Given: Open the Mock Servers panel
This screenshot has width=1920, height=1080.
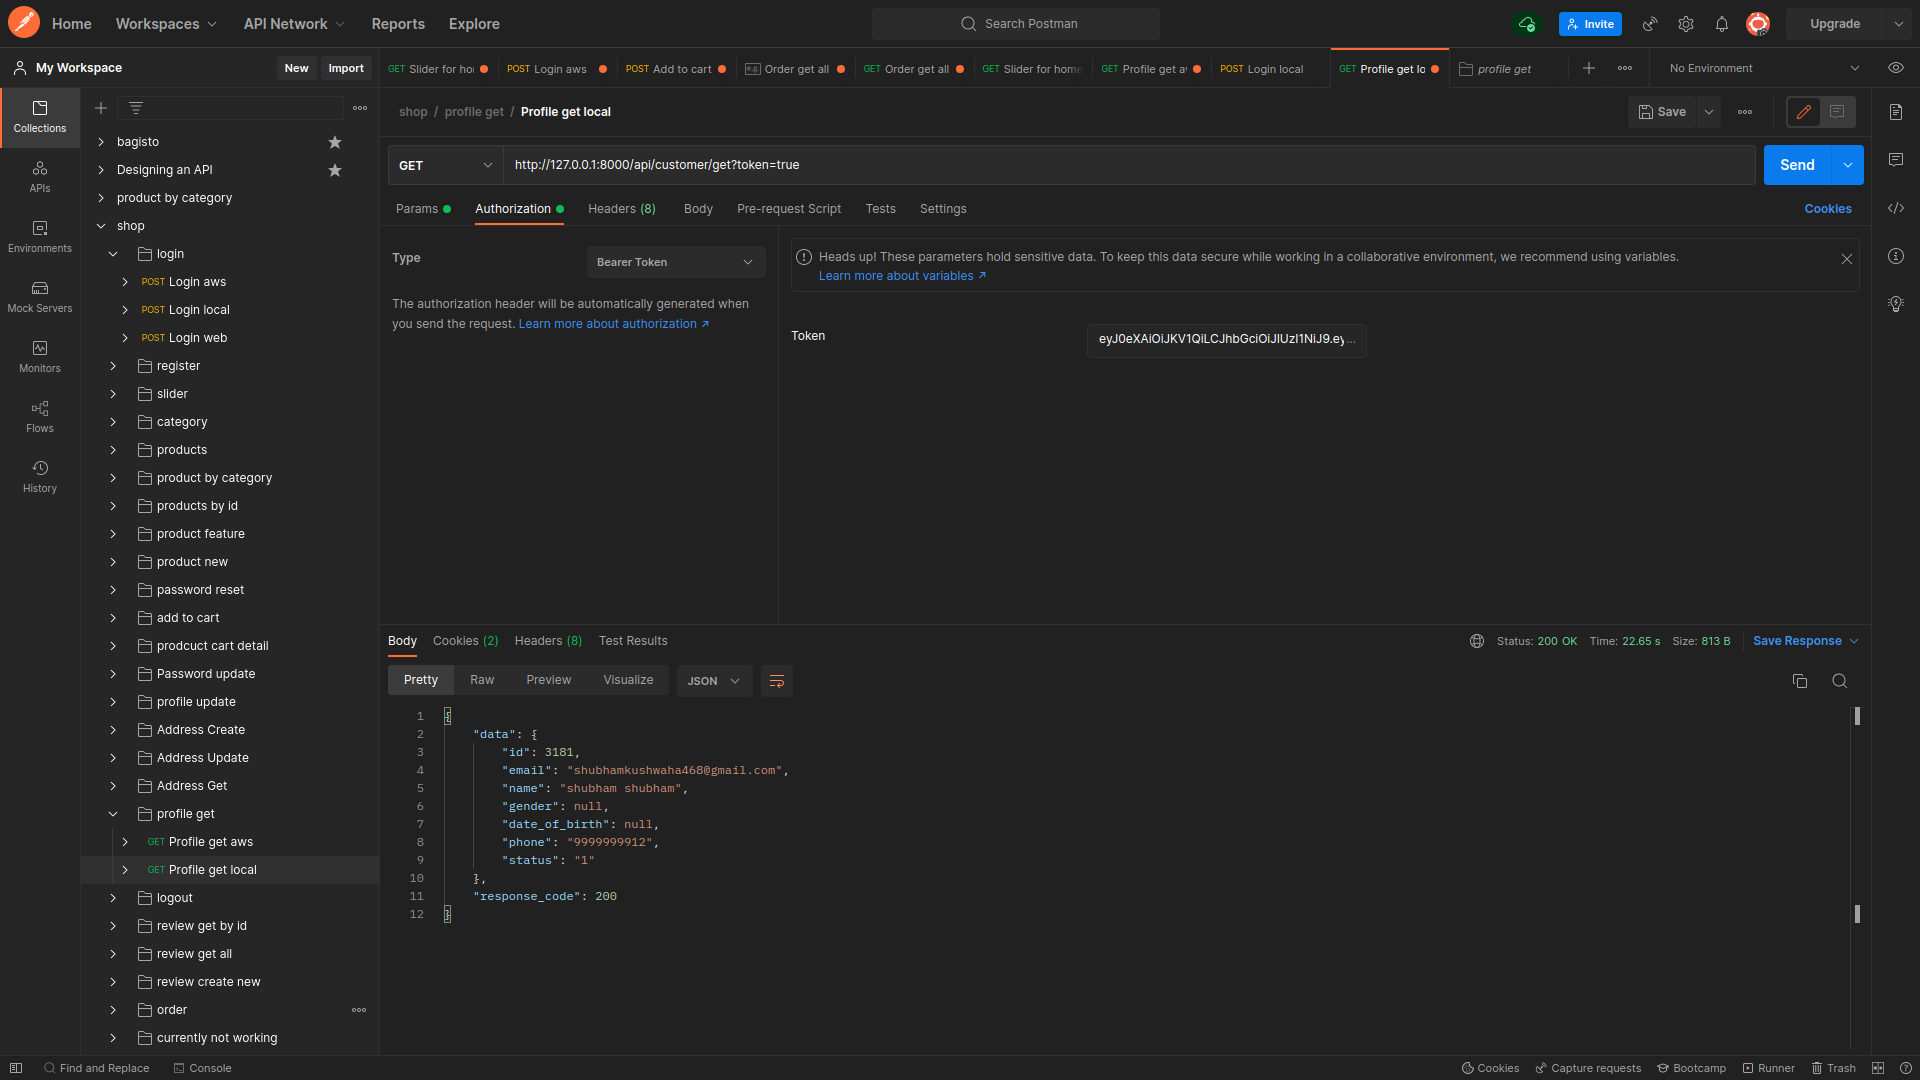Looking at the screenshot, I should point(40,297).
